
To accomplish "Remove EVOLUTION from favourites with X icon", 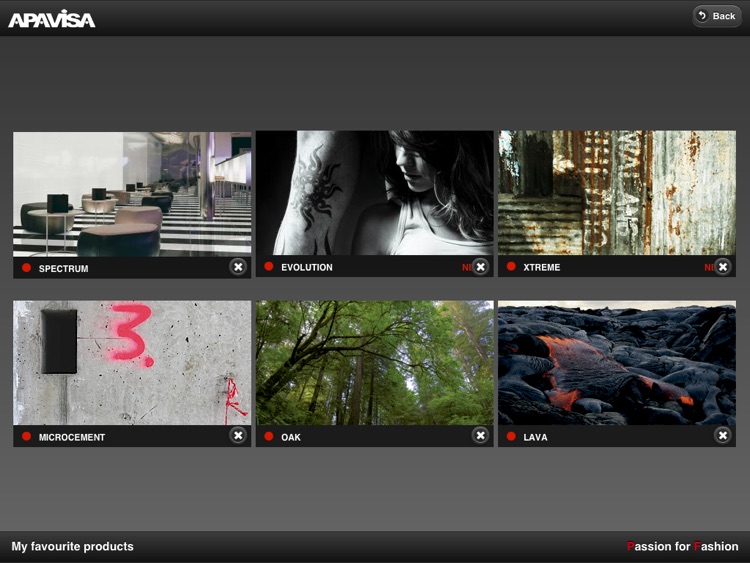I will tap(480, 267).
